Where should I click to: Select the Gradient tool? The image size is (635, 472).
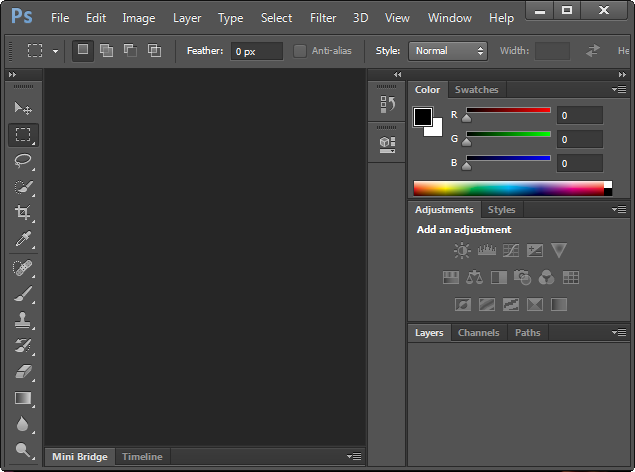pyautogui.click(x=23, y=398)
